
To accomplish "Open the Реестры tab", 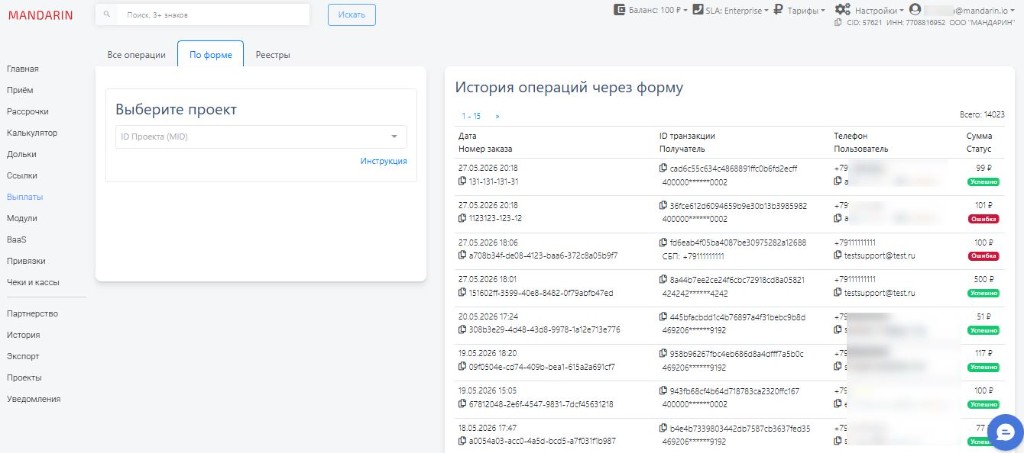I will click(273, 55).
